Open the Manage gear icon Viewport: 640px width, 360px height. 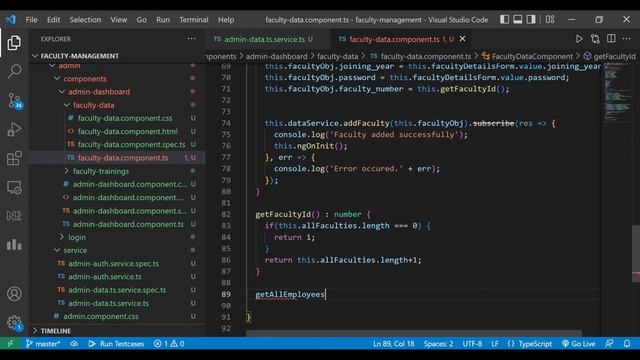pyautogui.click(x=14, y=322)
